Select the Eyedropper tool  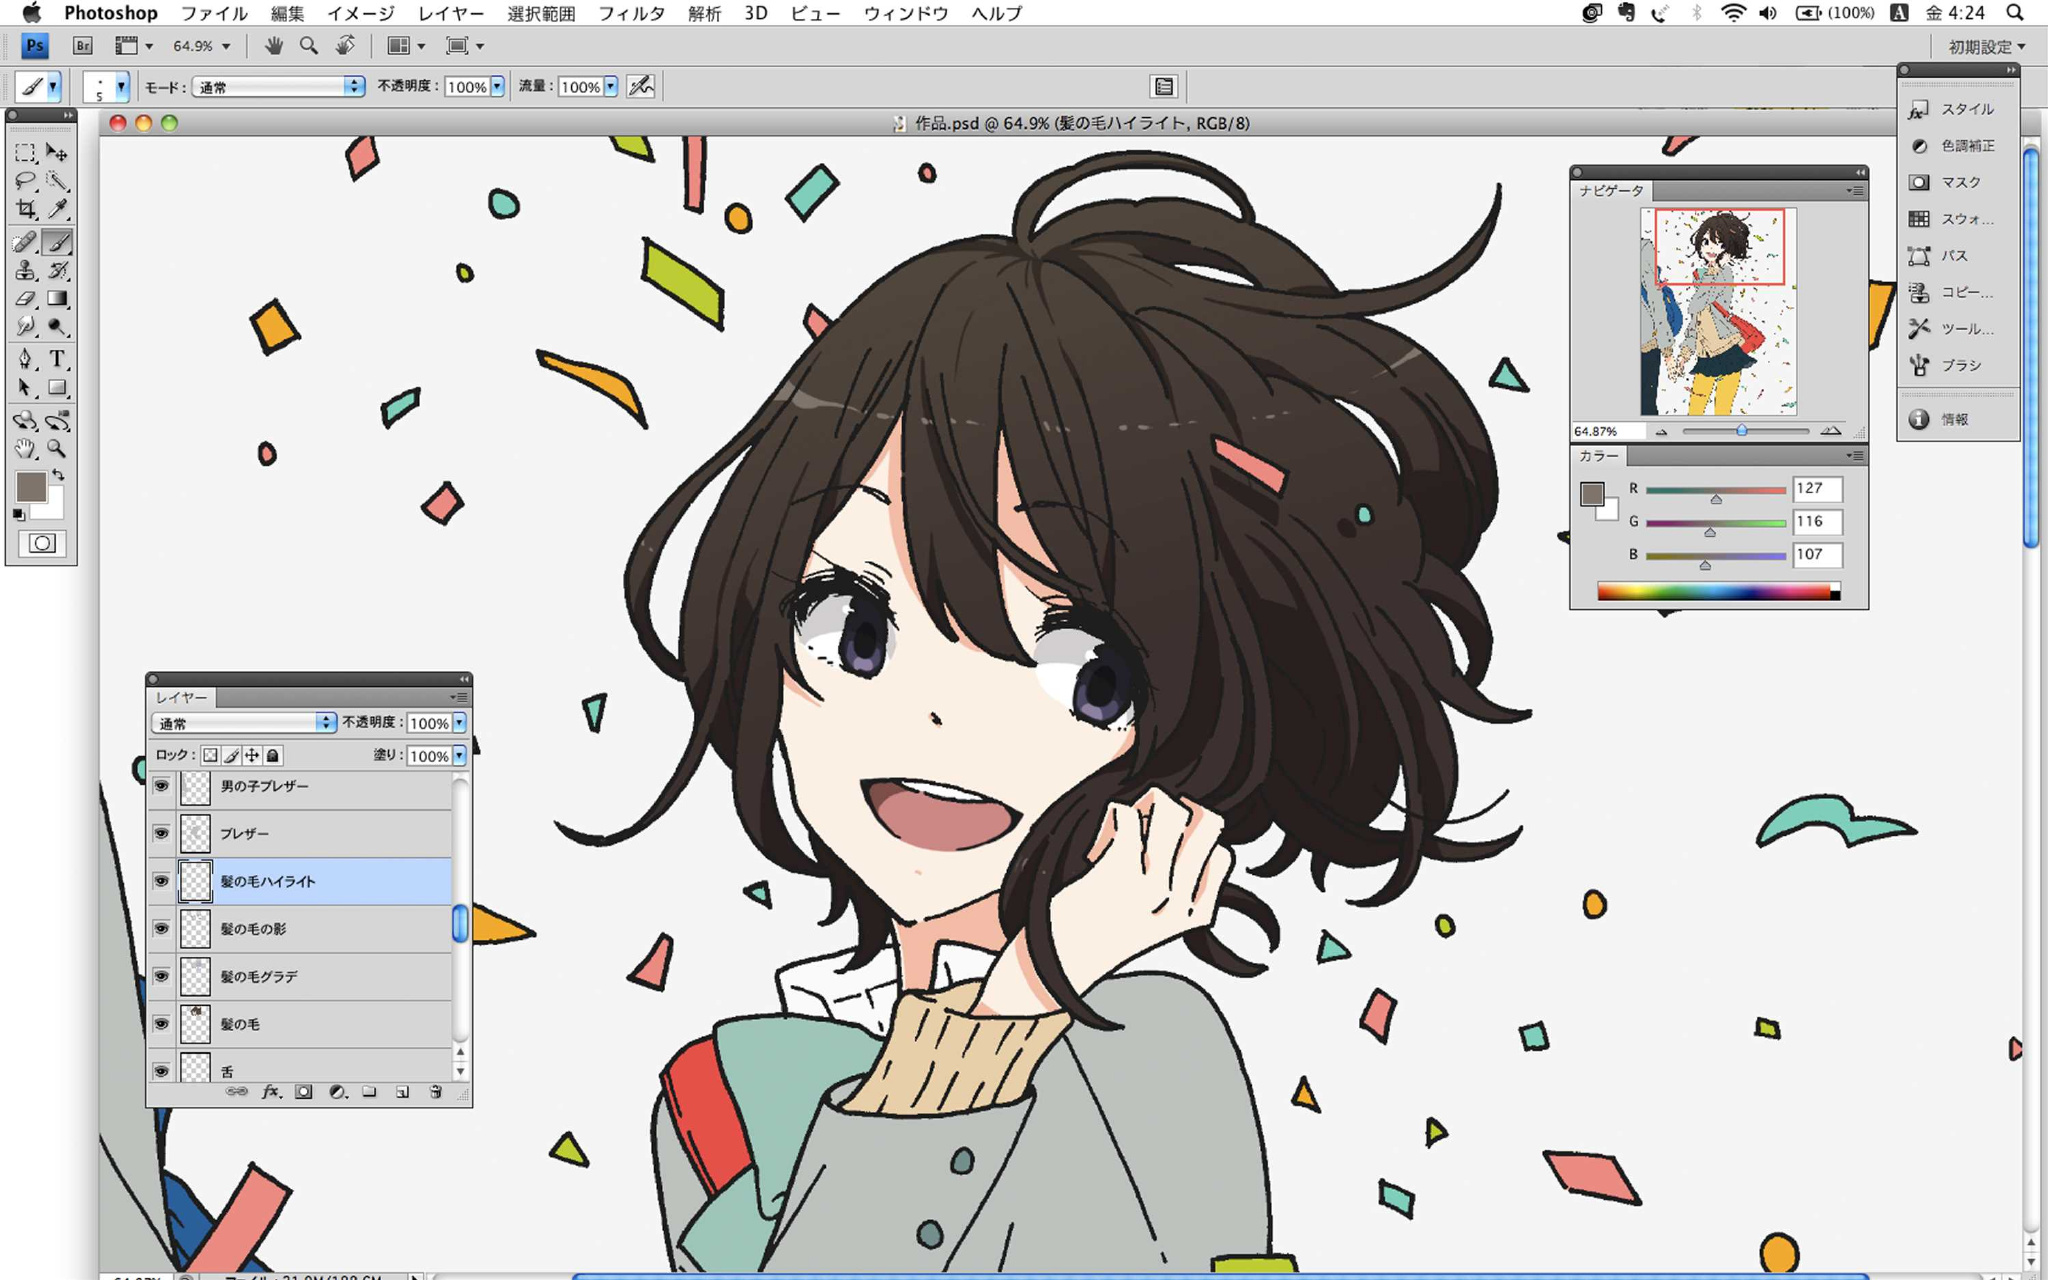point(58,209)
